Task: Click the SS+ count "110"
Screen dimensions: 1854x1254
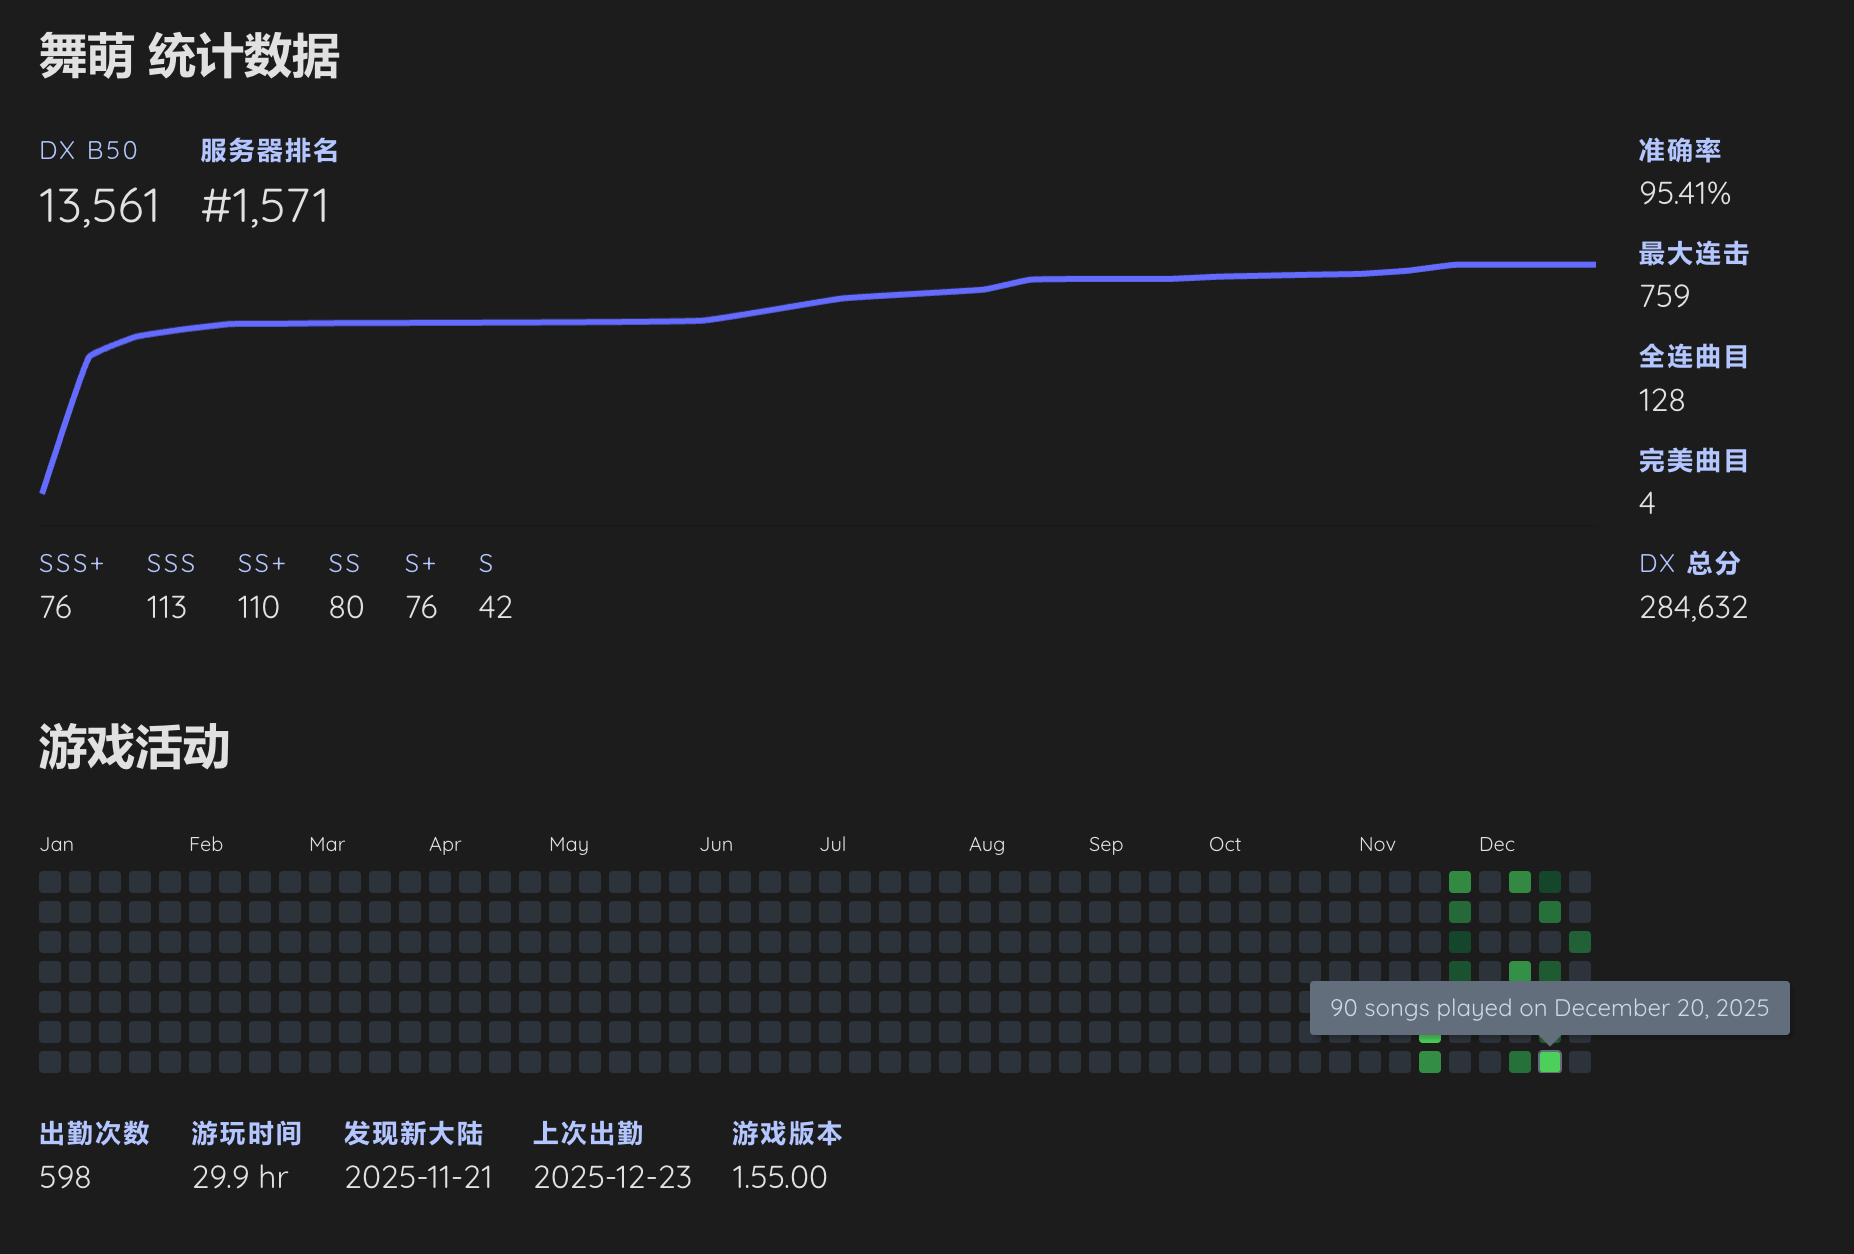Action: coord(258,607)
